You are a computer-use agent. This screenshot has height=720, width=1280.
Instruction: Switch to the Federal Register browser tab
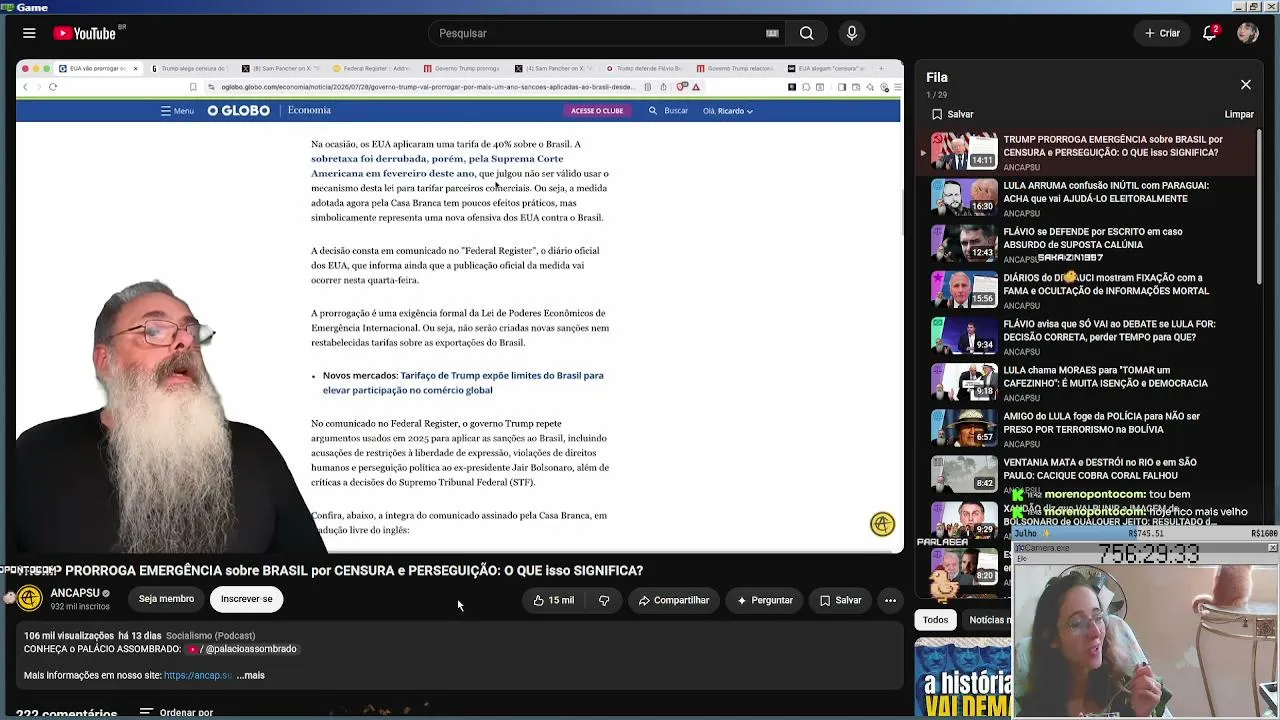point(373,69)
